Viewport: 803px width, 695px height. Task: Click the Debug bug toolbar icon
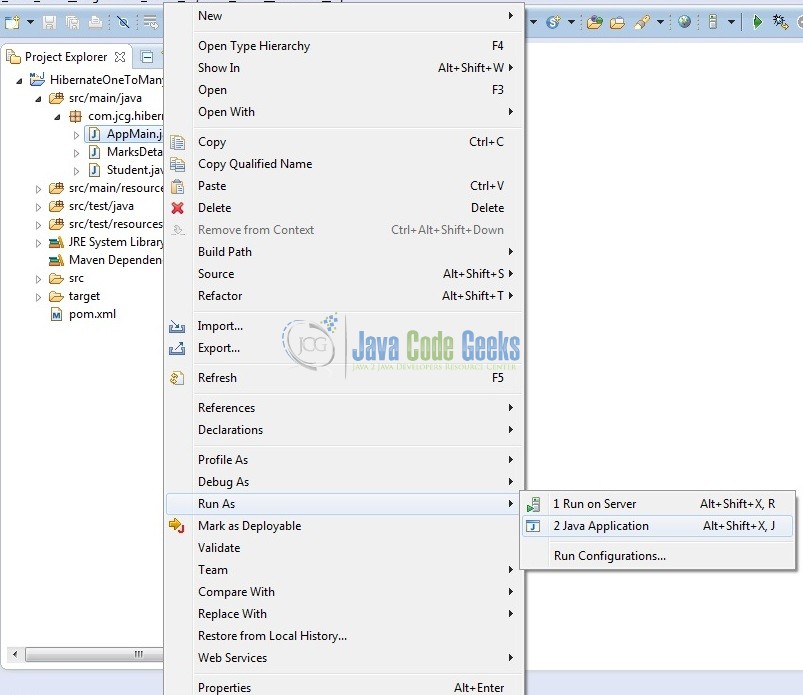(780, 22)
